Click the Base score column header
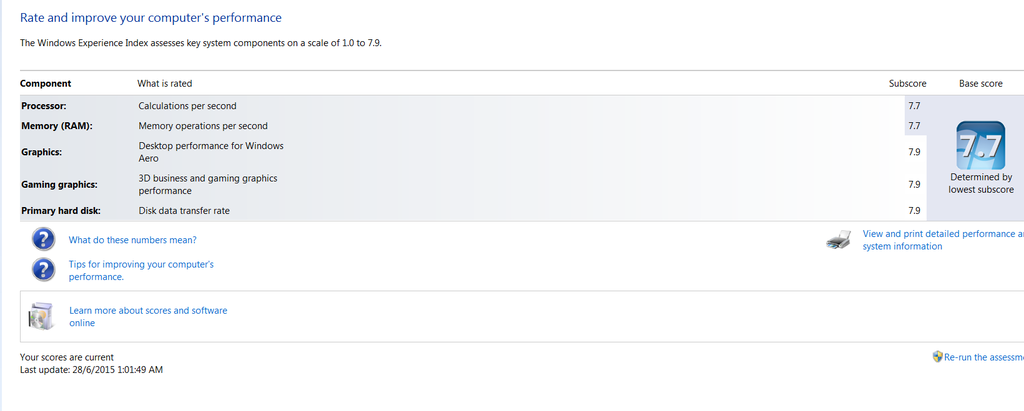The height and width of the screenshot is (411, 1024). (x=980, y=84)
